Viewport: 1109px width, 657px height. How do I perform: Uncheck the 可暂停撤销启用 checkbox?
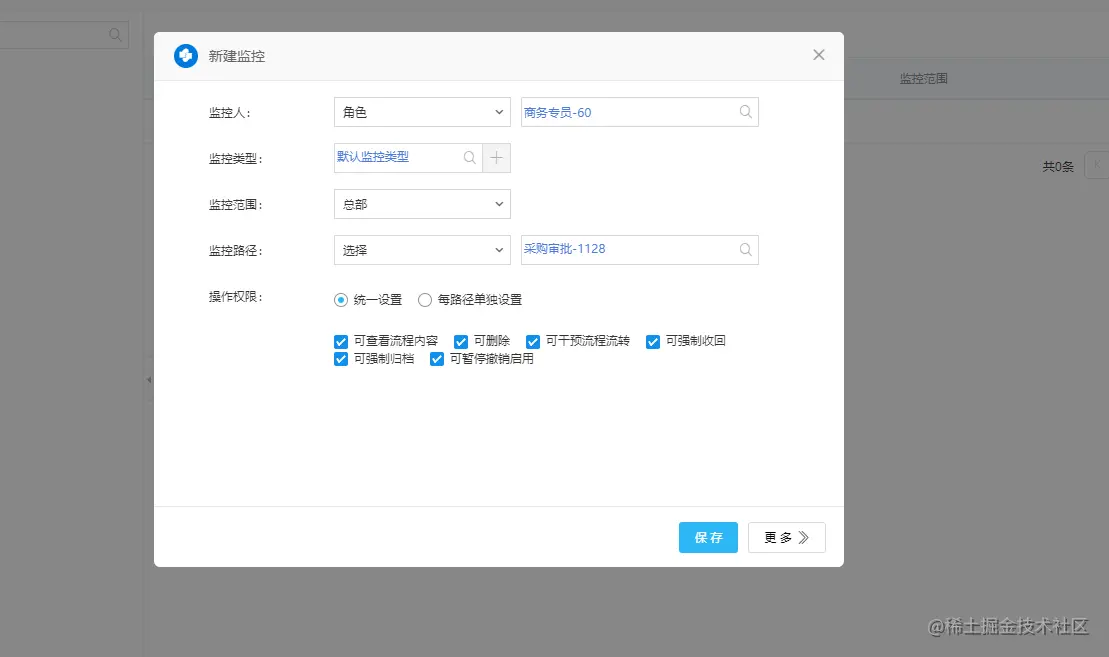click(437, 359)
